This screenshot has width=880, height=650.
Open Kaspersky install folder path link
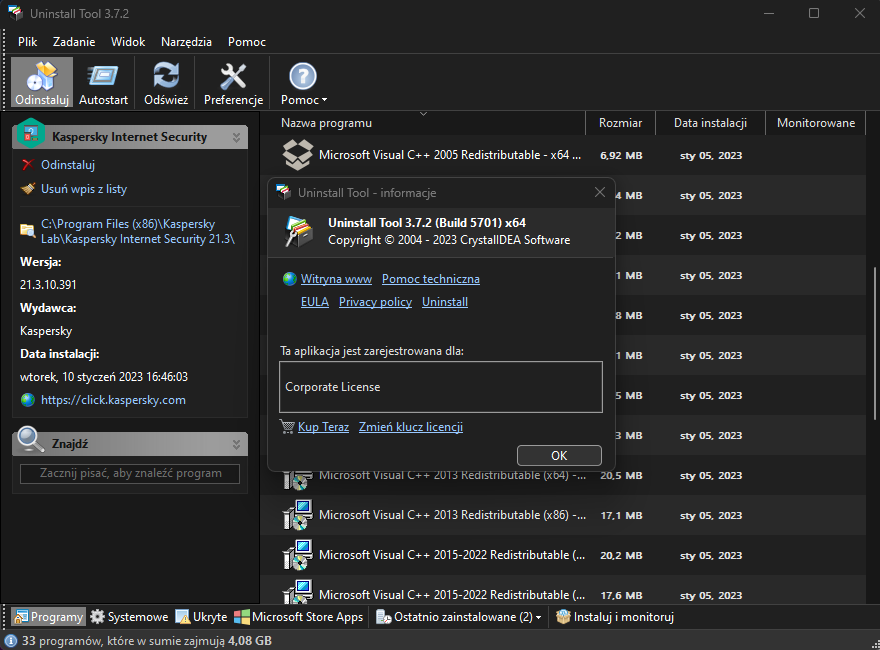click(x=138, y=231)
